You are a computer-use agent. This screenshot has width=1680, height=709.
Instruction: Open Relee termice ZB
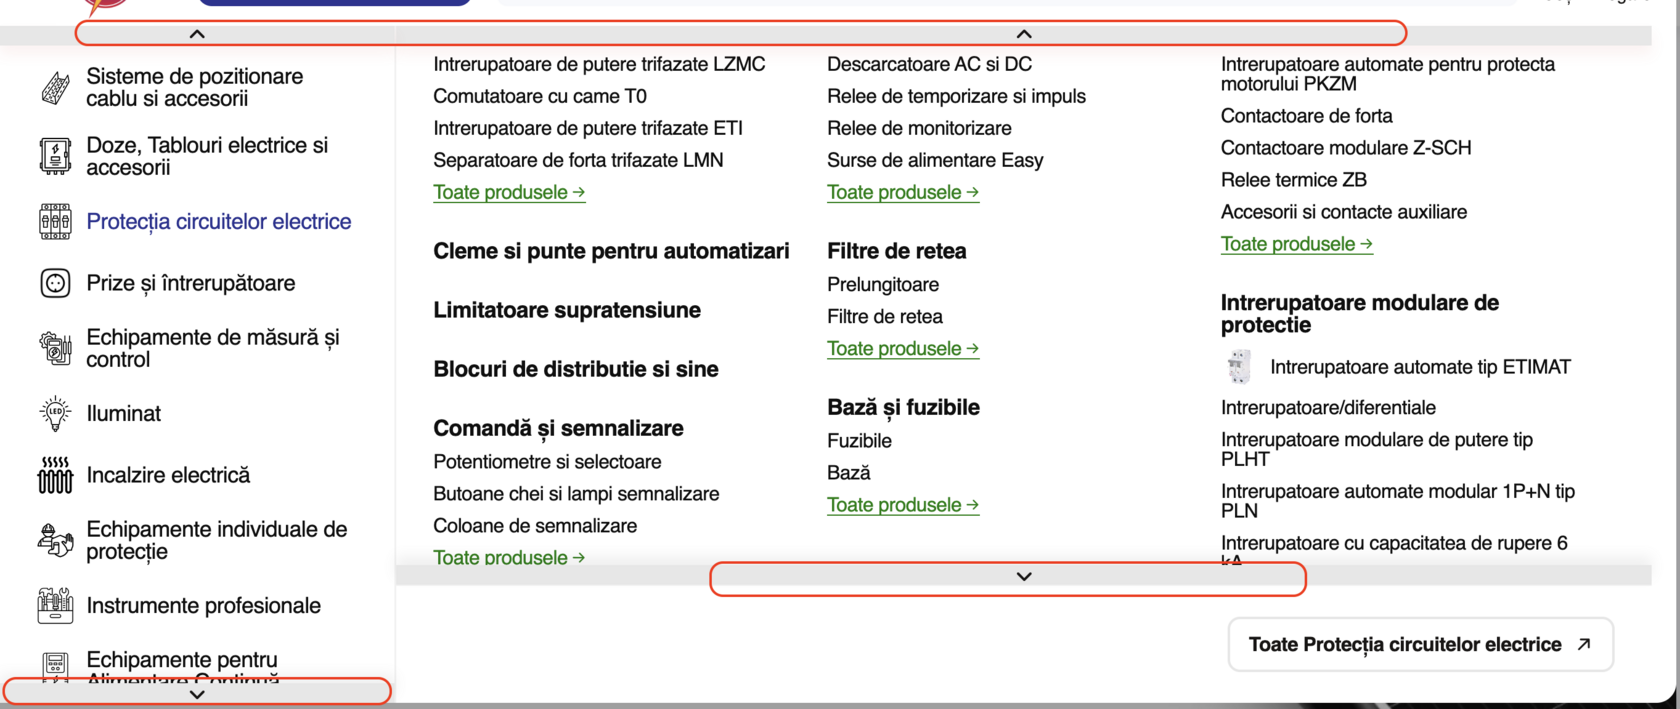[x=1294, y=180]
